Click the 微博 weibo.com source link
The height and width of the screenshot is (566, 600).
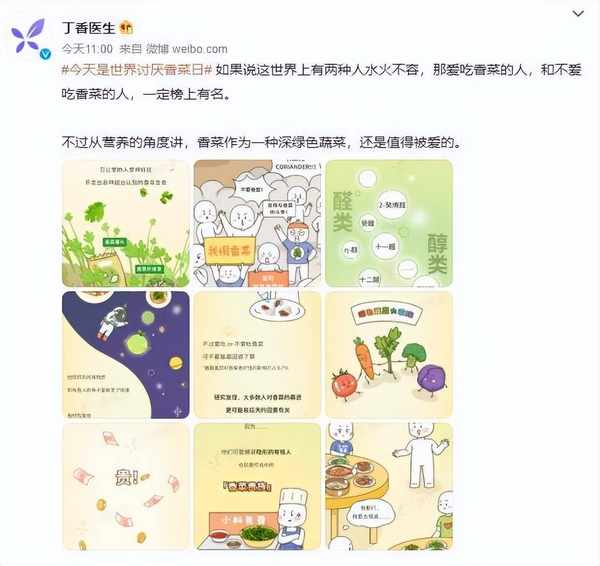(x=187, y=49)
